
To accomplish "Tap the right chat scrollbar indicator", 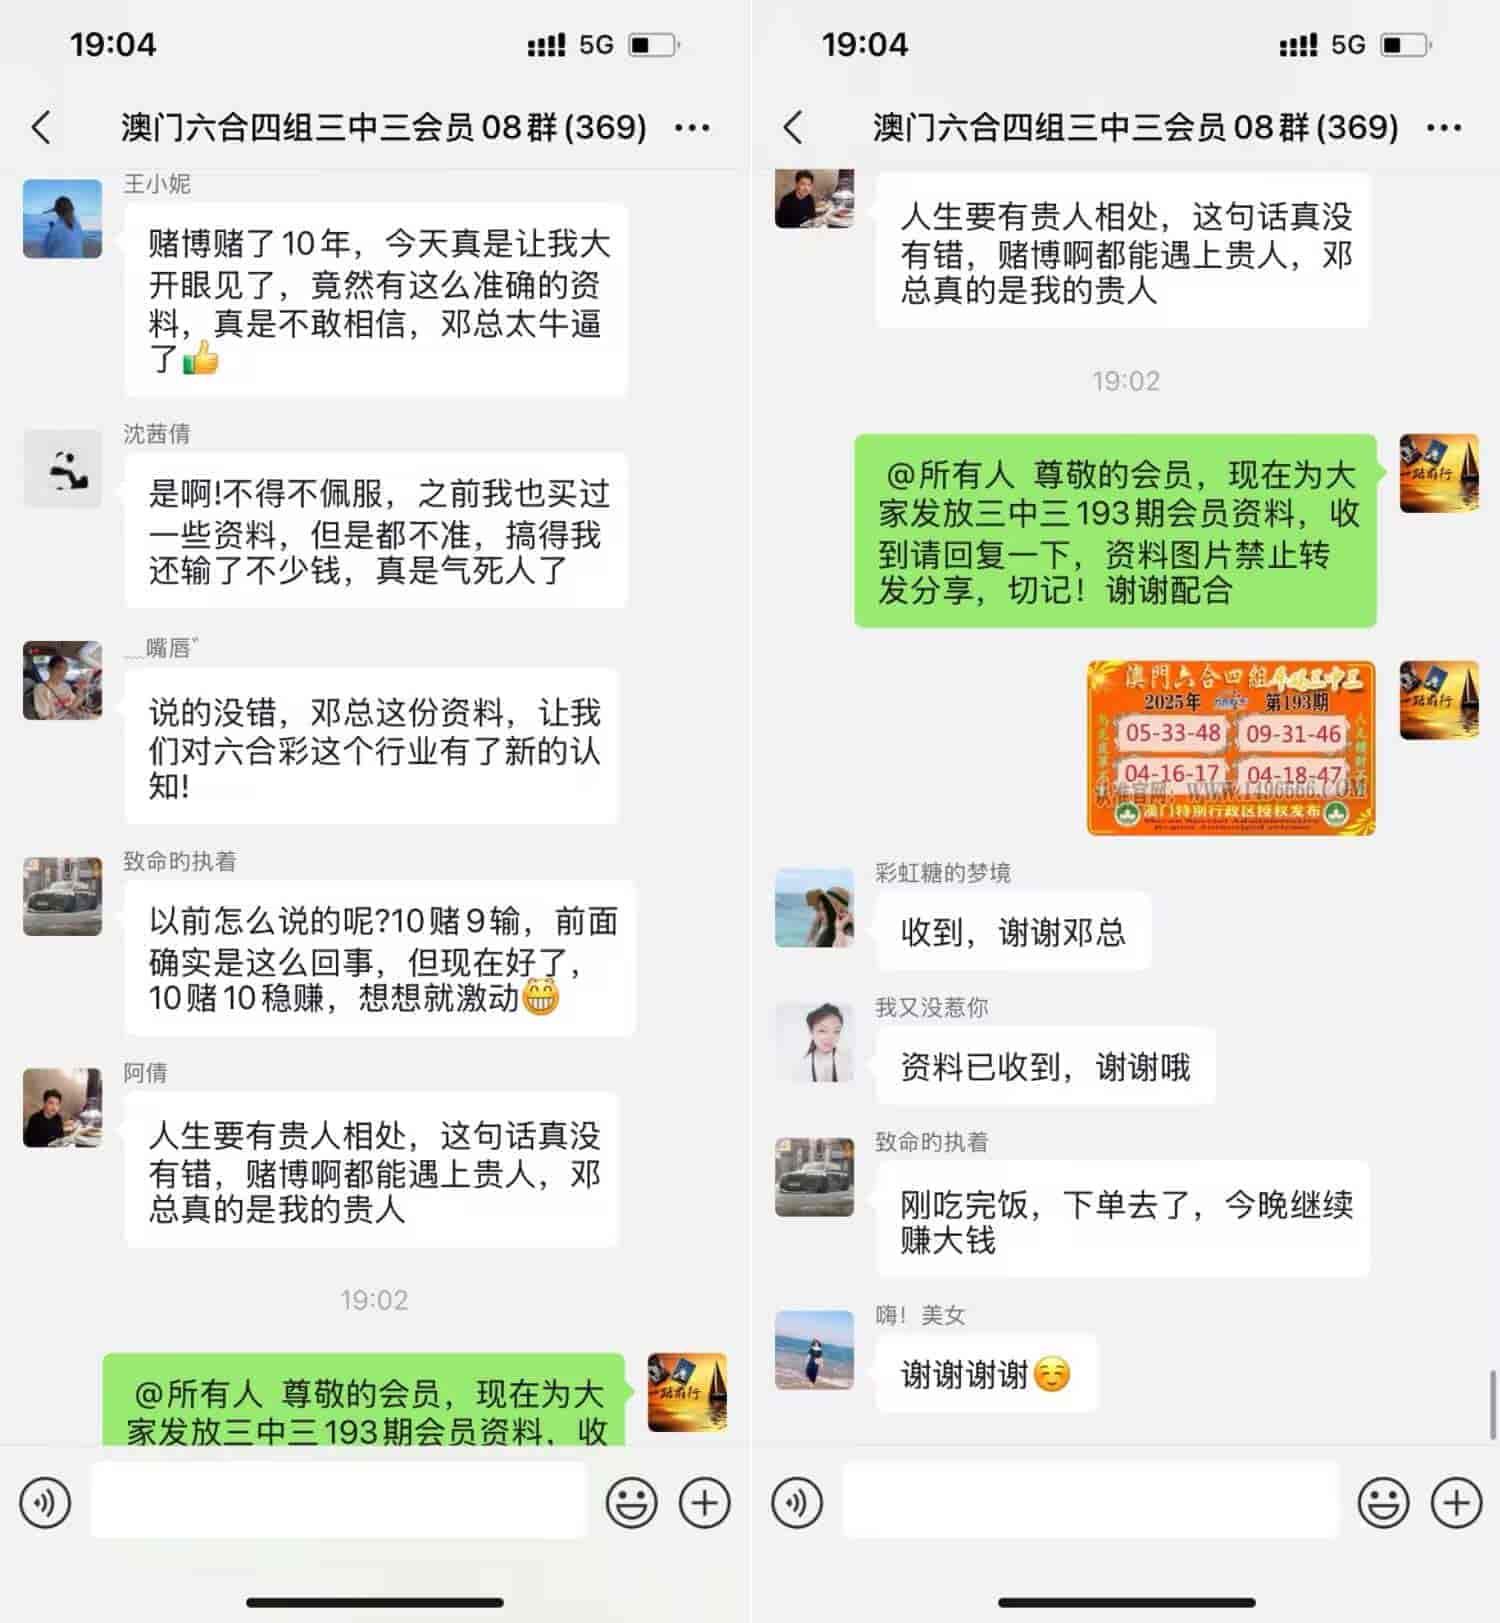I will click(1493, 1405).
